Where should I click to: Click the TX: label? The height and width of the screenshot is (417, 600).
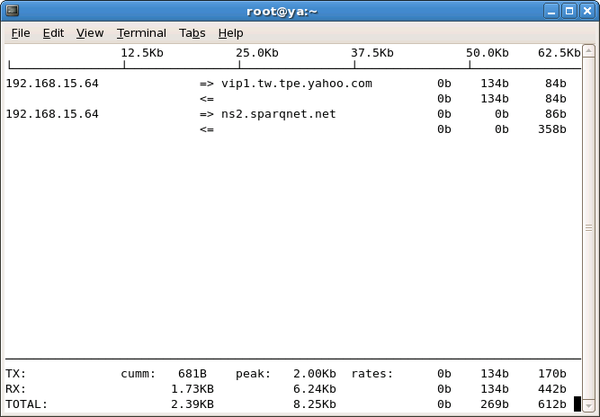coord(16,373)
